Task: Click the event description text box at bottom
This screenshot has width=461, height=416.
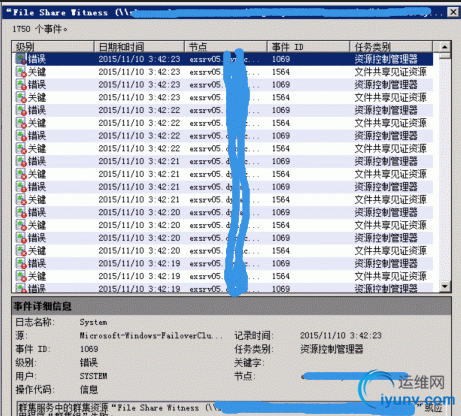Action: (x=231, y=408)
